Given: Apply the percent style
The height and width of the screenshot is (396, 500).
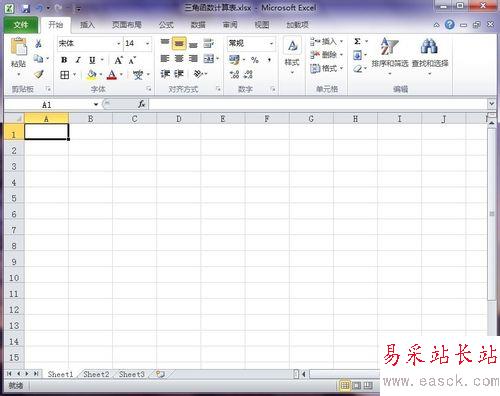Looking at the screenshot, I should (255, 60).
